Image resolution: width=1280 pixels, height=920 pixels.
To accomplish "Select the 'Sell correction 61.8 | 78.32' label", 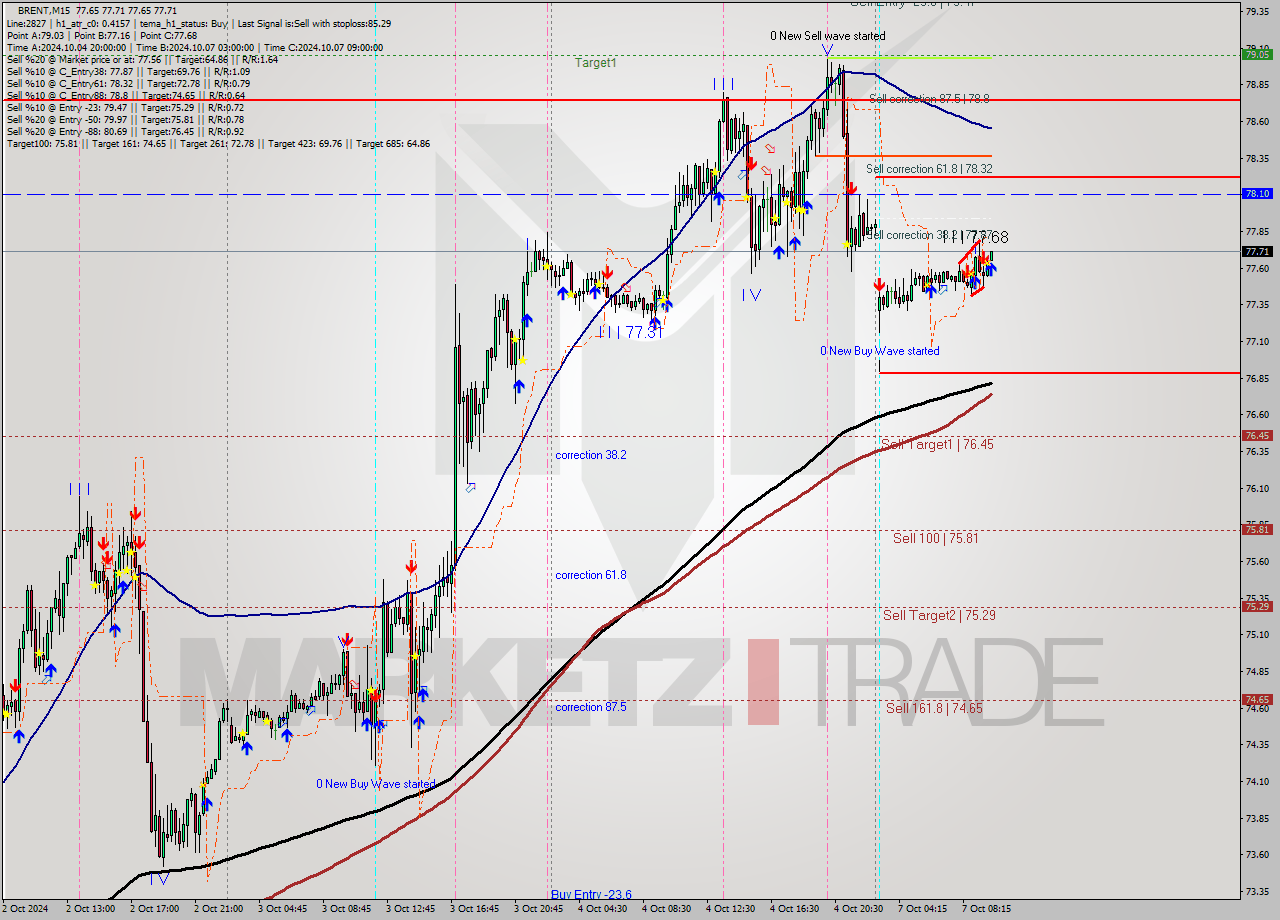I will coord(929,169).
